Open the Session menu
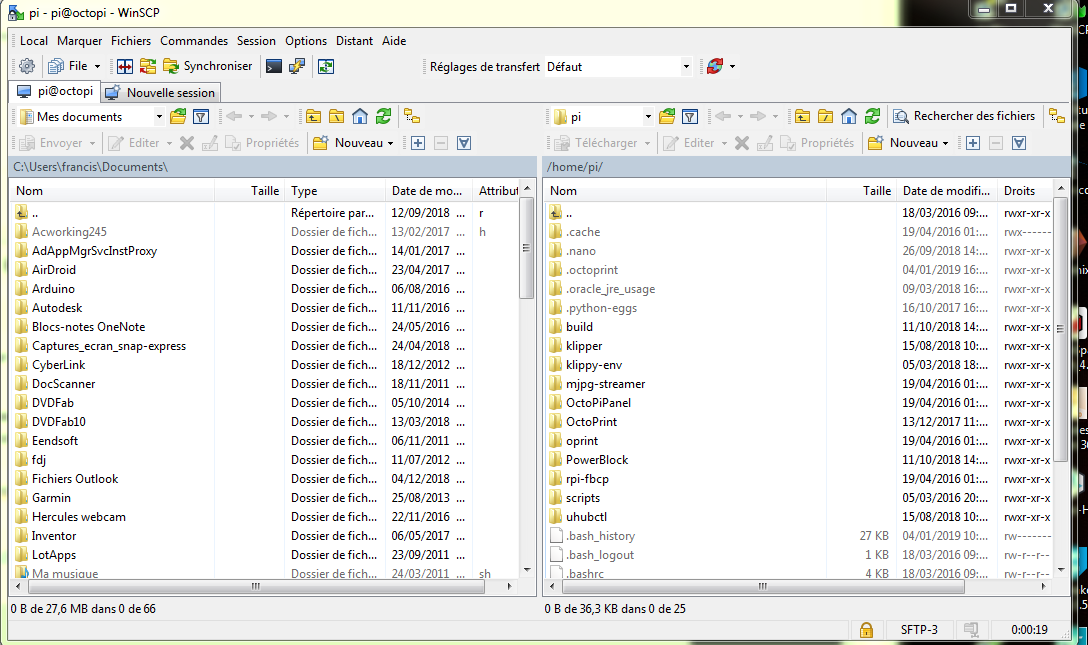Screen dimensions: 1088x645 tap(256, 41)
